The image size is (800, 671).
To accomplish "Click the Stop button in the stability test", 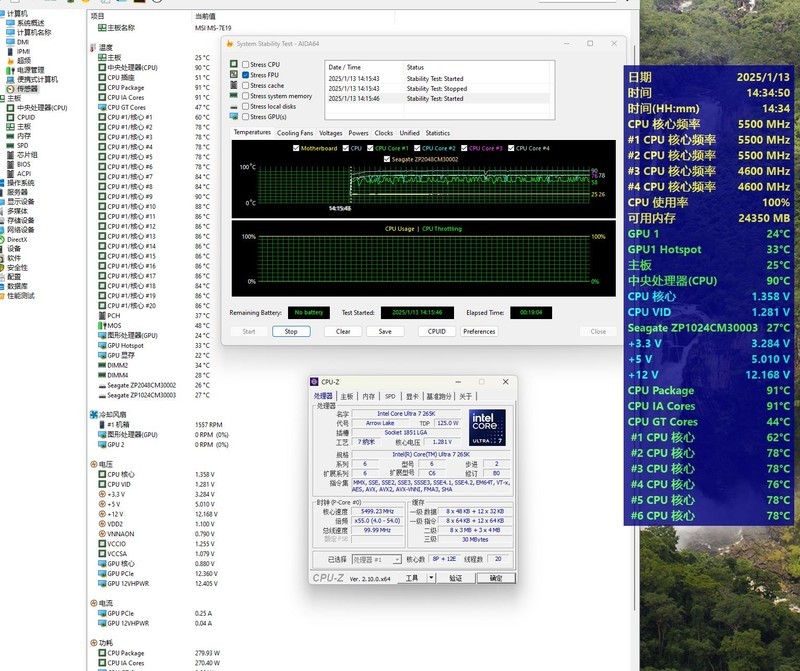I will (x=291, y=331).
